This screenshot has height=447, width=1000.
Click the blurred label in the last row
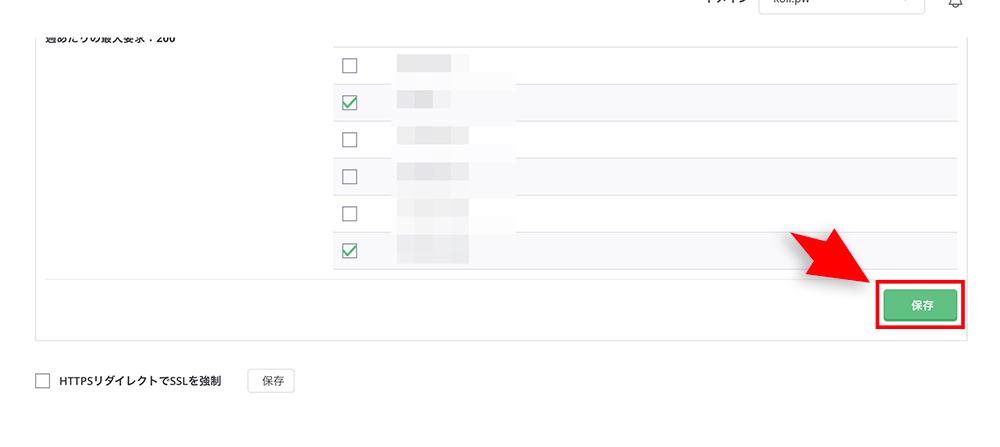click(x=432, y=249)
